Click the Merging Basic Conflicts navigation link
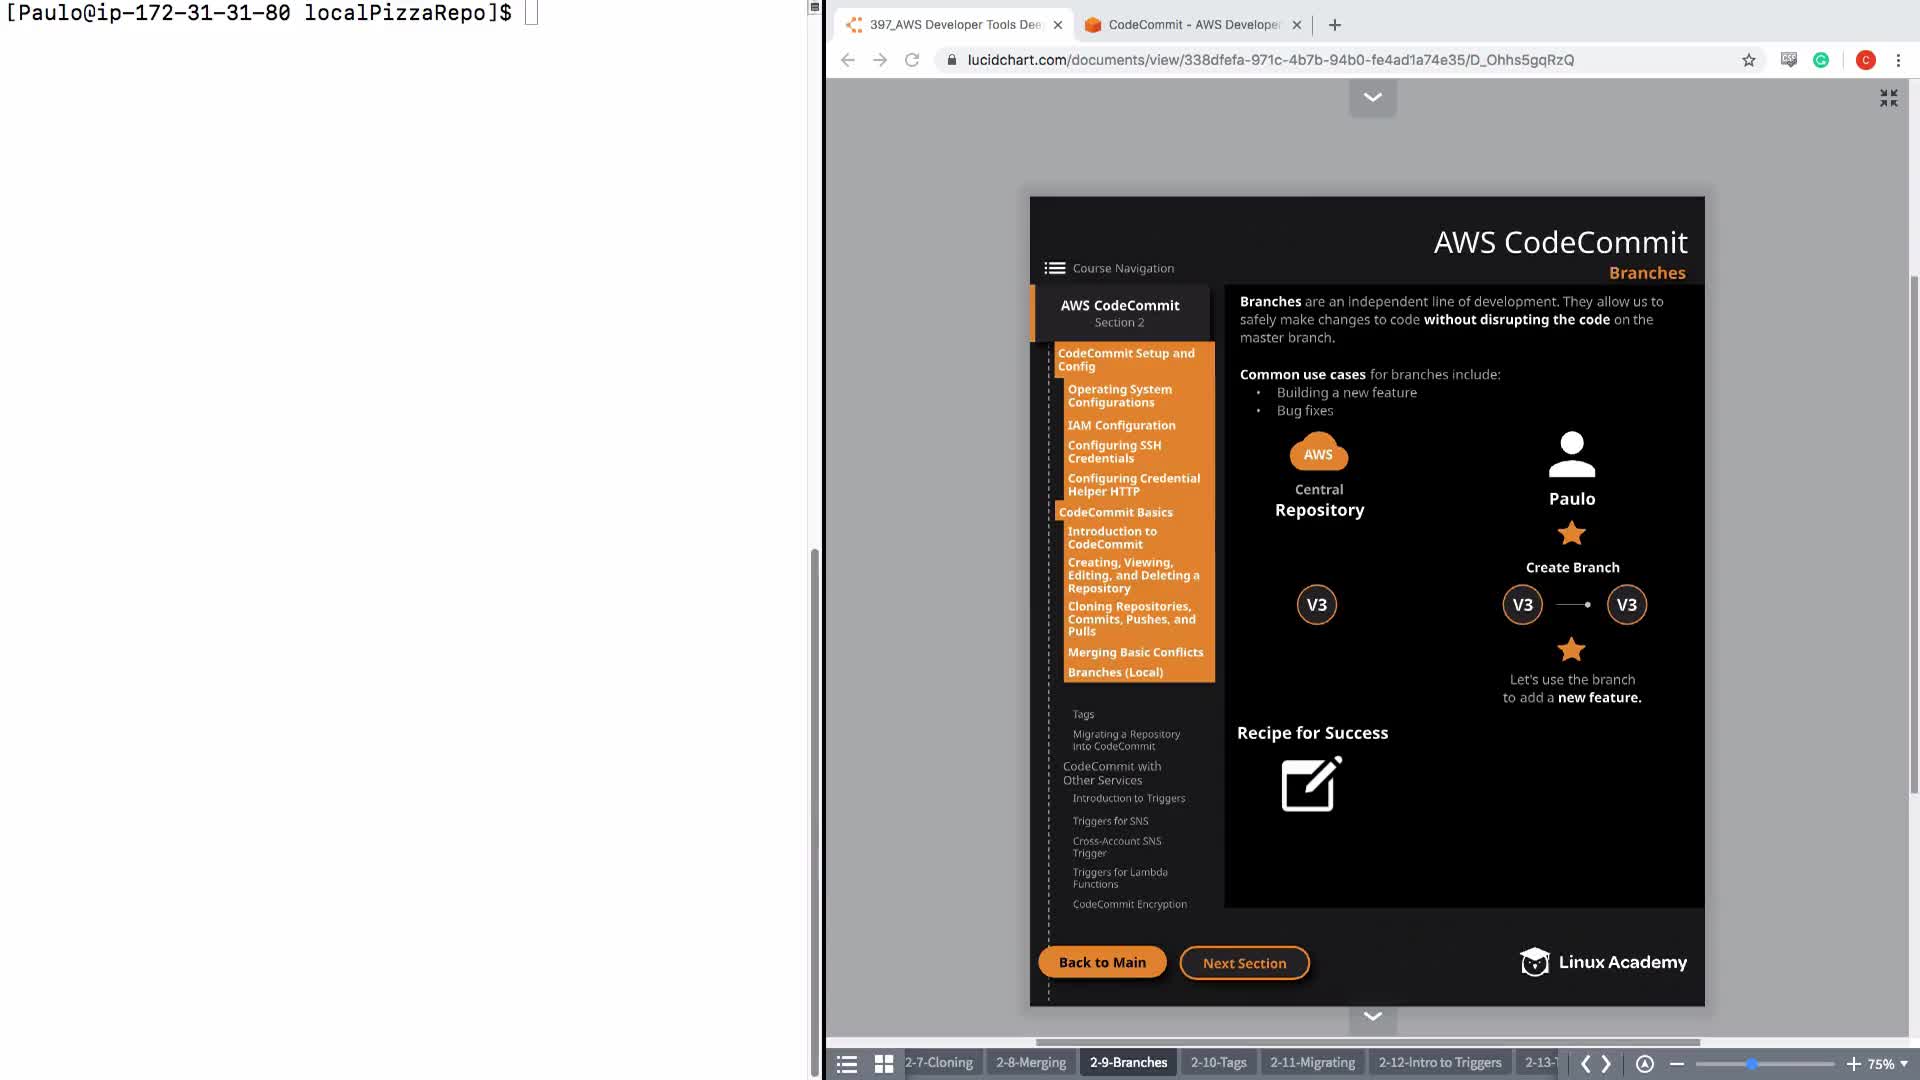The width and height of the screenshot is (1920, 1080). (1135, 652)
